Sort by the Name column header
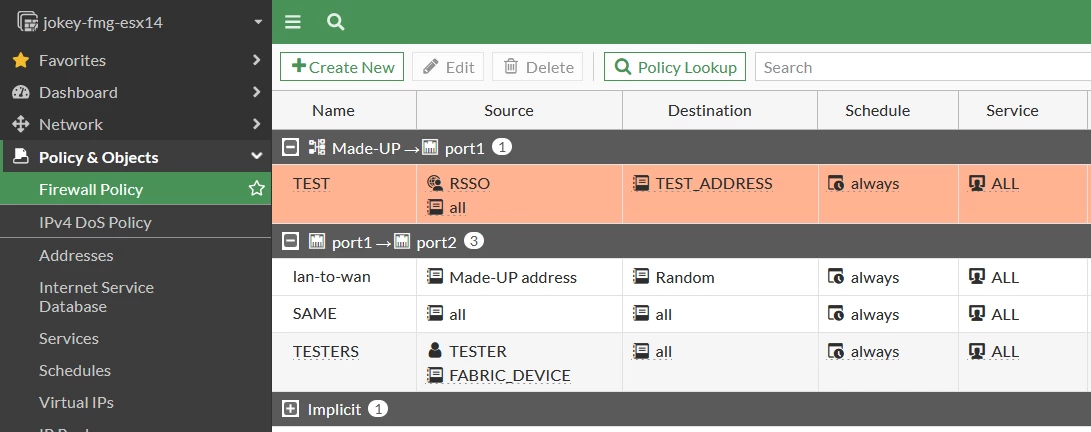The height and width of the screenshot is (432, 1091). pos(333,111)
